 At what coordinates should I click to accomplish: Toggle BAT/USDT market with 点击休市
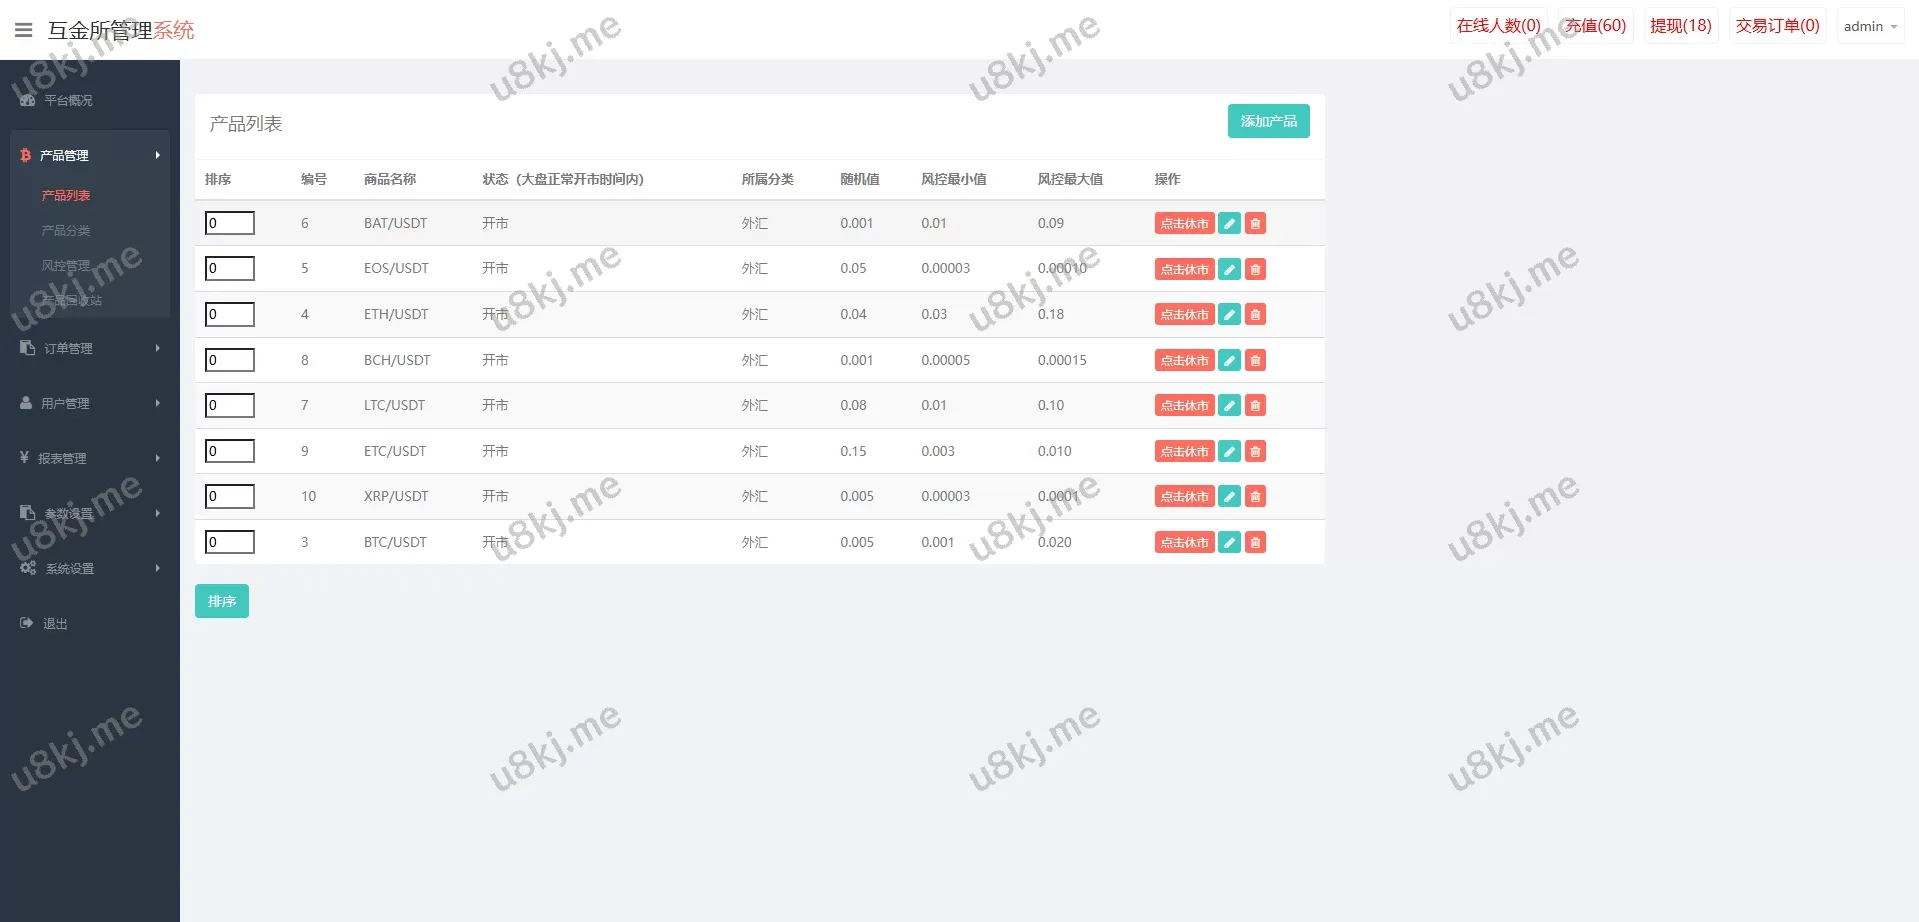1184,223
